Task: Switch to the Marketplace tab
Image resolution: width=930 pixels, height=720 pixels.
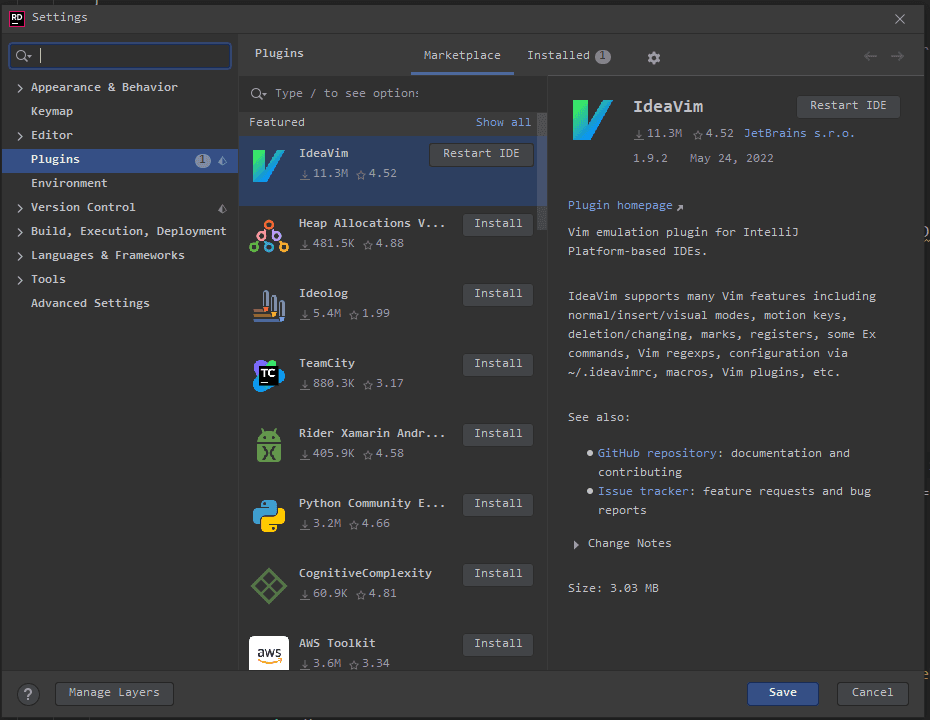Action: point(462,56)
